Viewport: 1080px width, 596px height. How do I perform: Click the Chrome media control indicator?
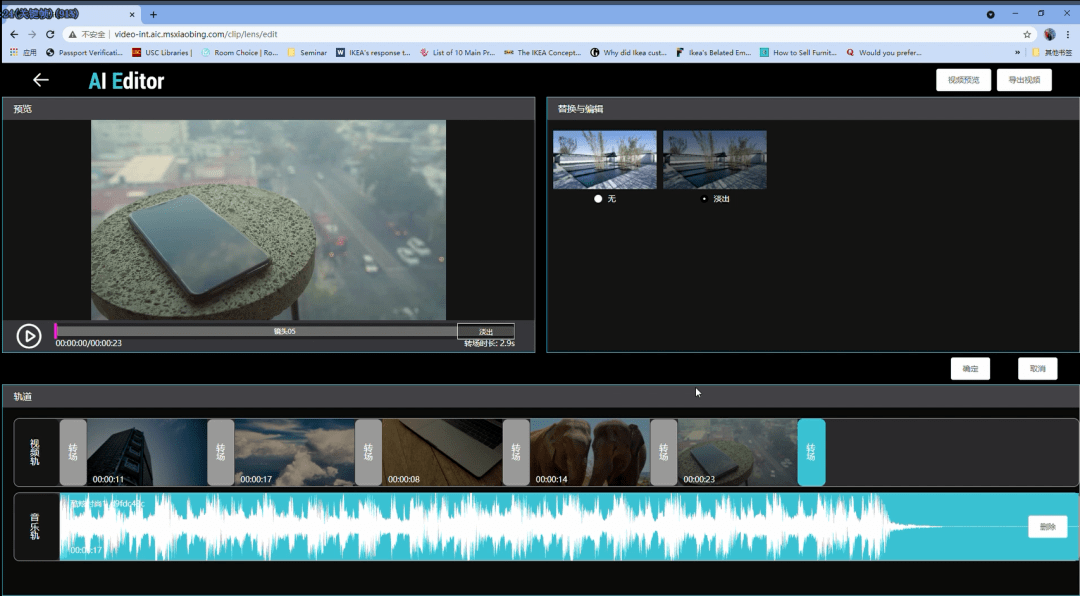point(990,14)
